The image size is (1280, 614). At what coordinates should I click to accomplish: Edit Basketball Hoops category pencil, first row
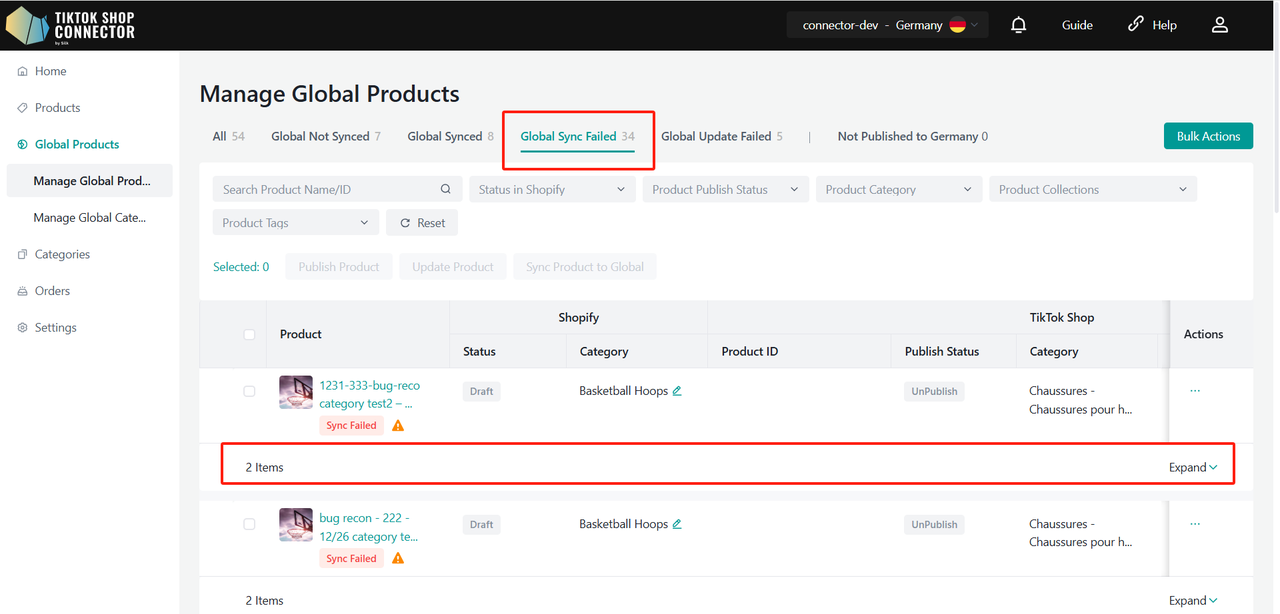tap(677, 391)
